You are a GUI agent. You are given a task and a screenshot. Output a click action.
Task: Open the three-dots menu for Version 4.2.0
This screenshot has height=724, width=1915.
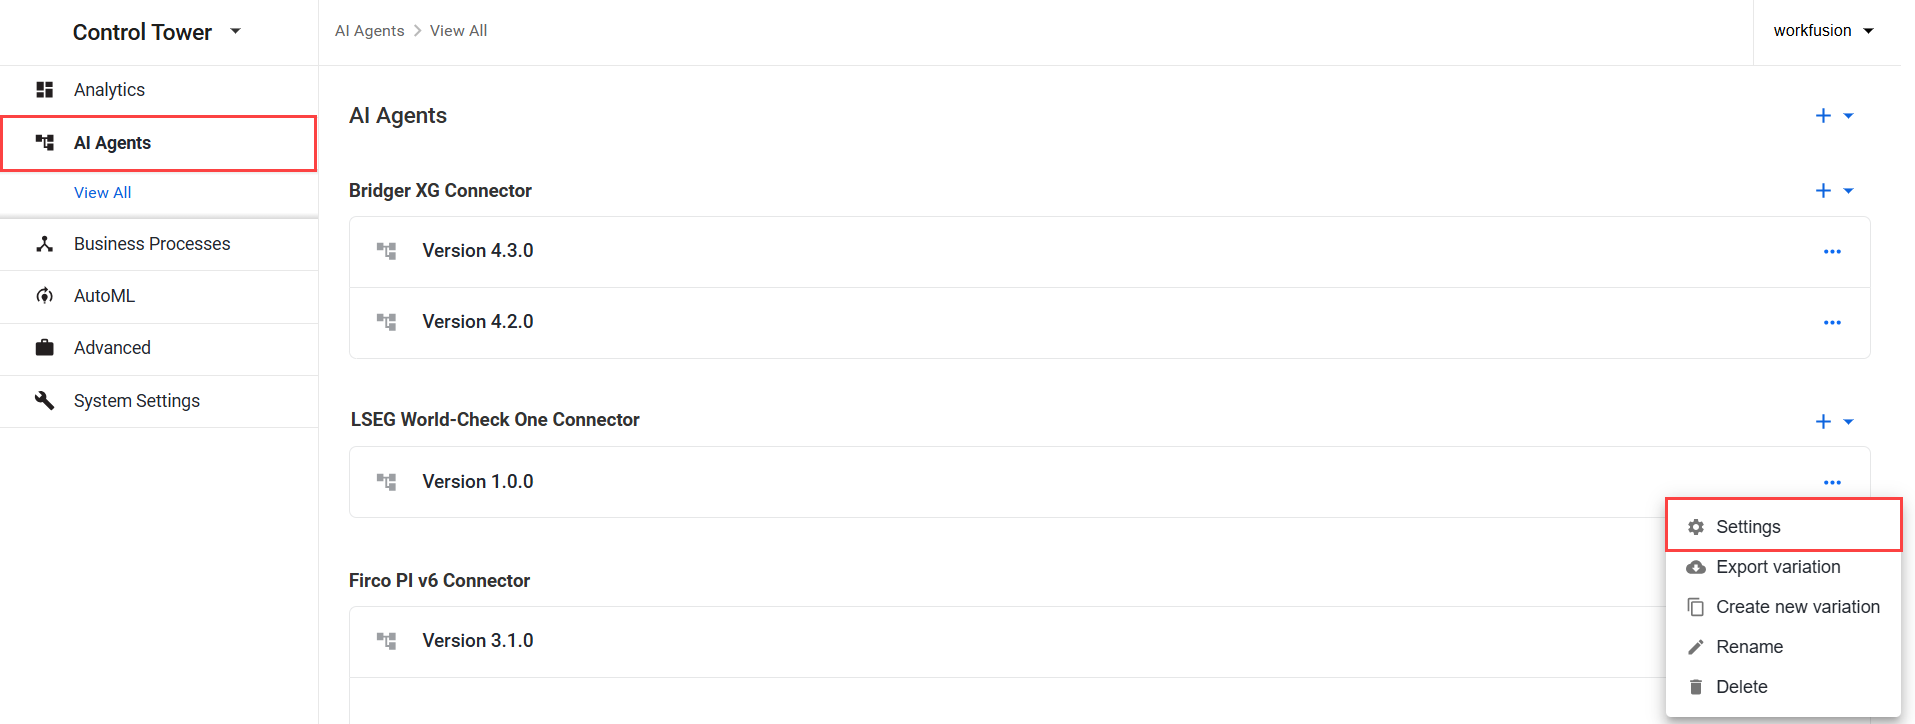tap(1832, 323)
